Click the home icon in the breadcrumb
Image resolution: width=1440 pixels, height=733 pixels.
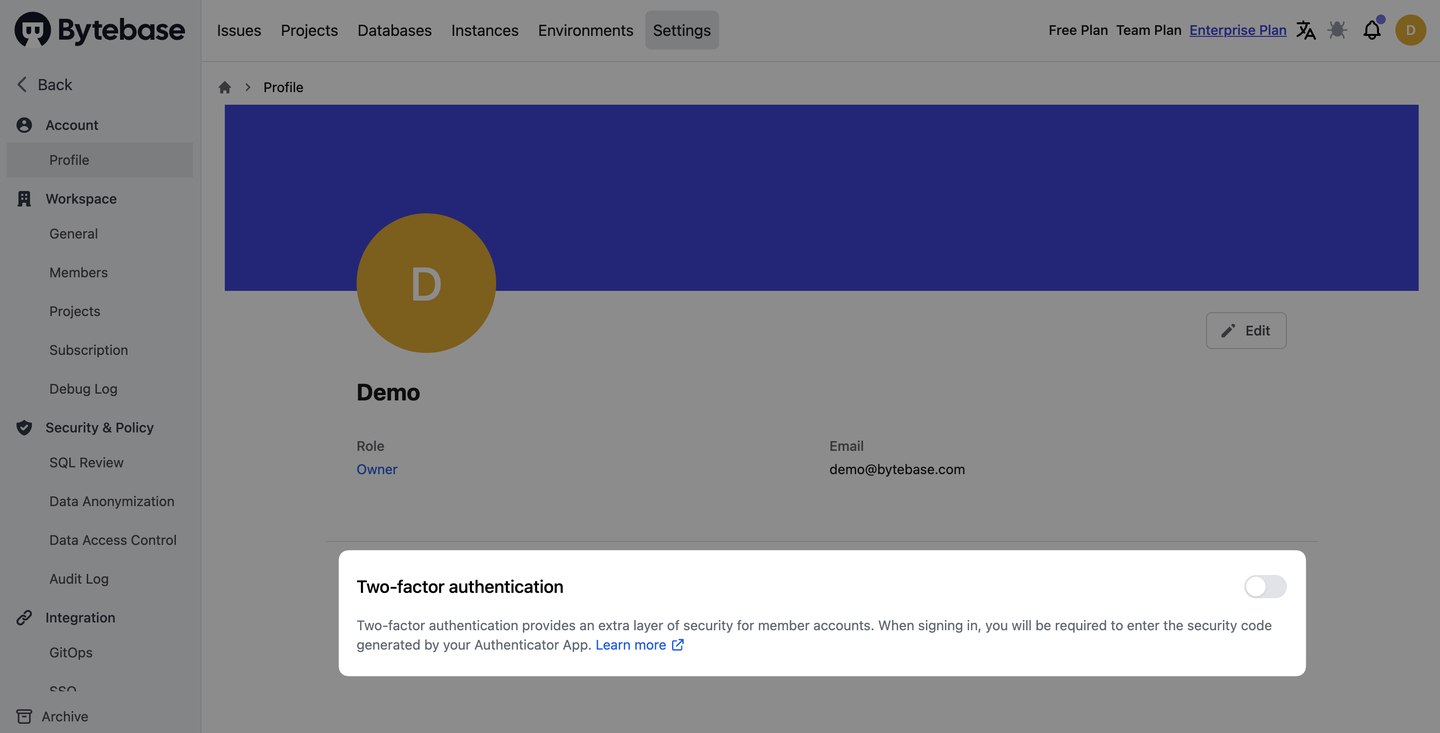click(224, 87)
